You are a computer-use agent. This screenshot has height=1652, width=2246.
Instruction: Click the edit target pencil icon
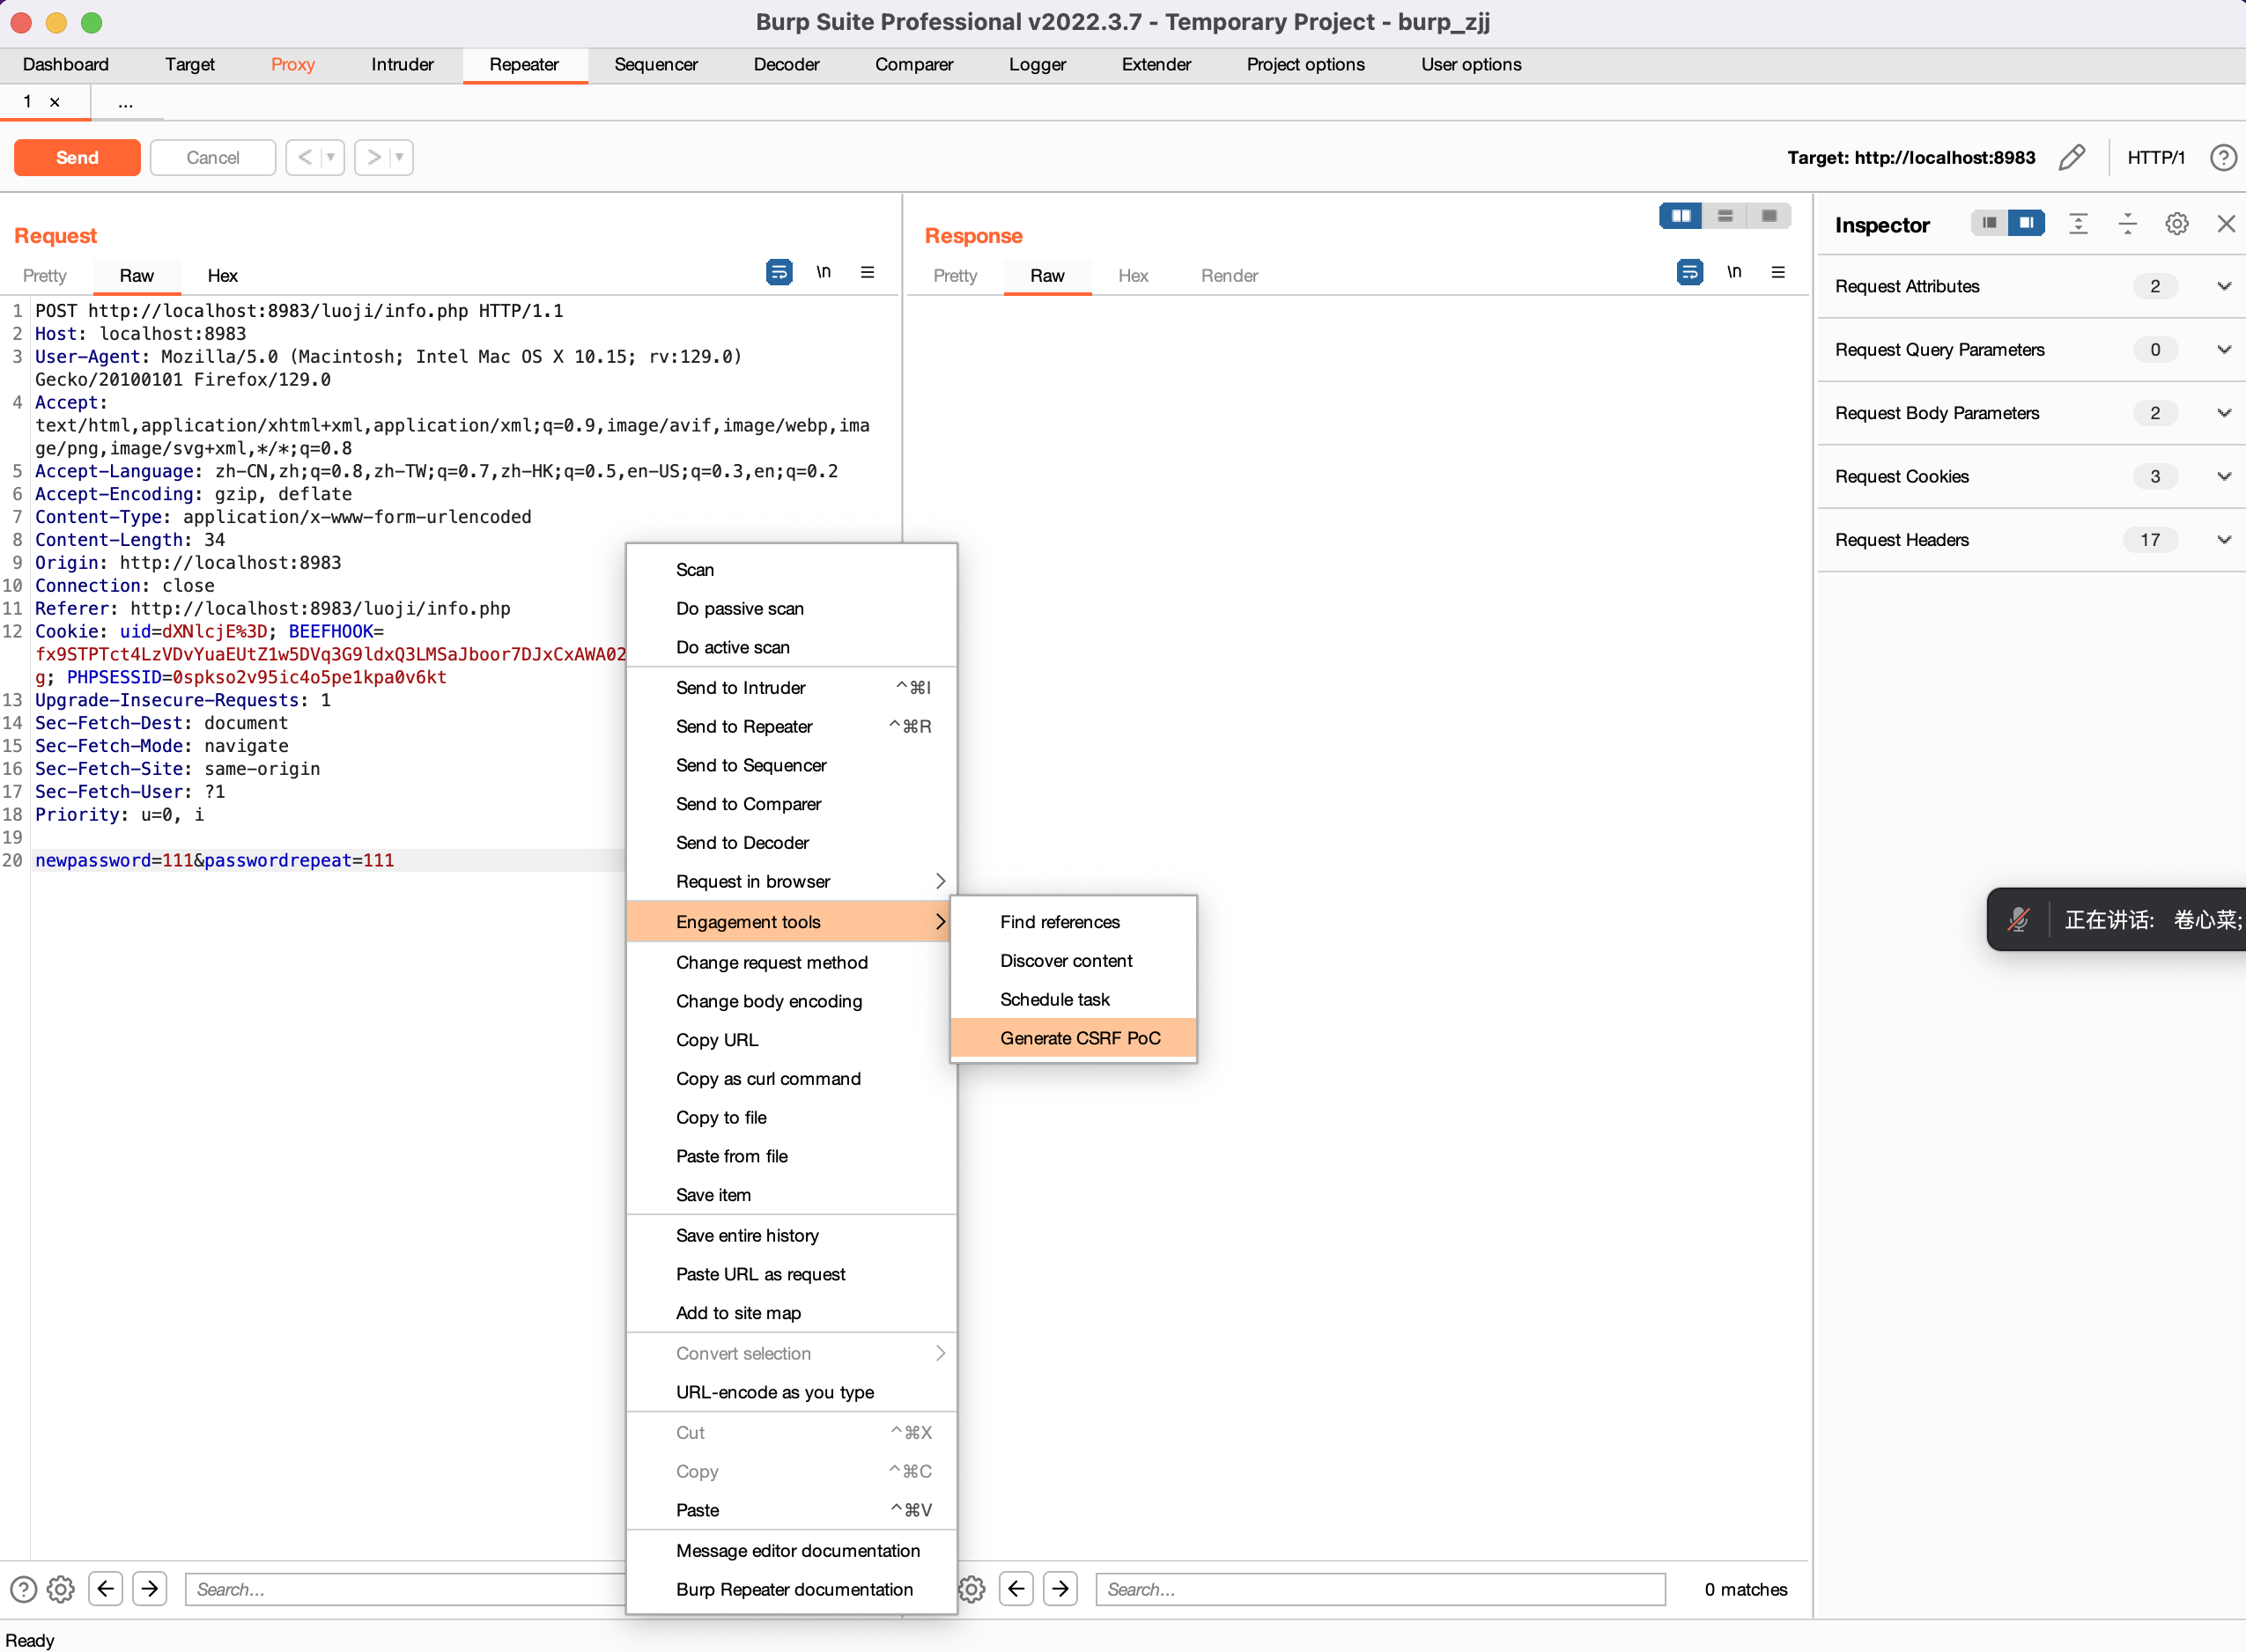(2072, 157)
